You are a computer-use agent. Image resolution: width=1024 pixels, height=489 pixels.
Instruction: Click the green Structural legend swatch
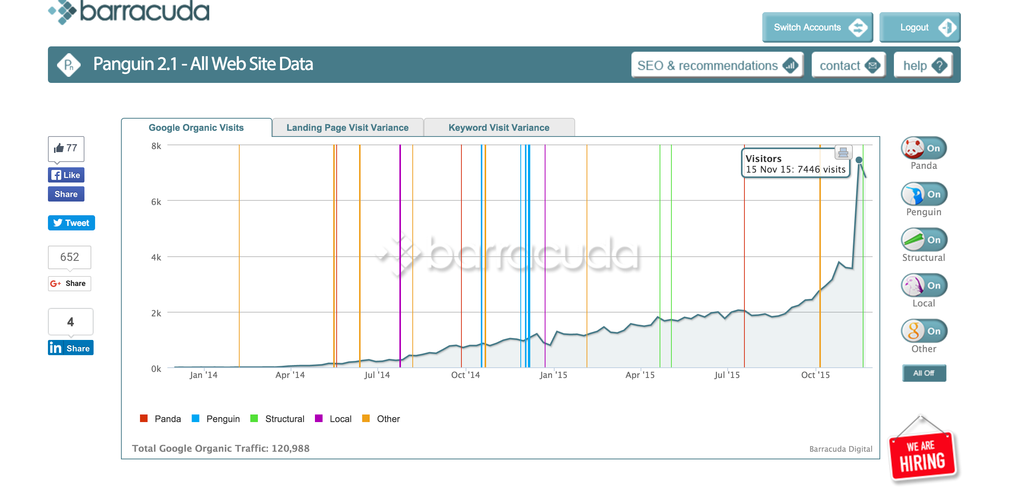pos(254,418)
